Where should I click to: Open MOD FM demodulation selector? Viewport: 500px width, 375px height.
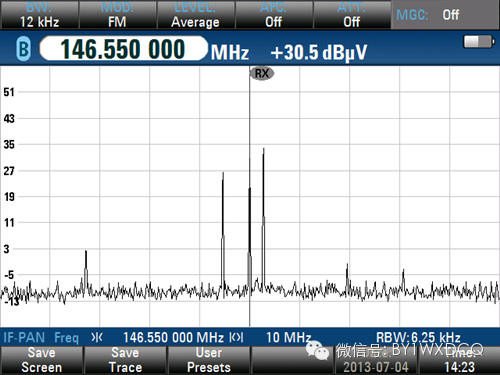[x=117, y=15]
